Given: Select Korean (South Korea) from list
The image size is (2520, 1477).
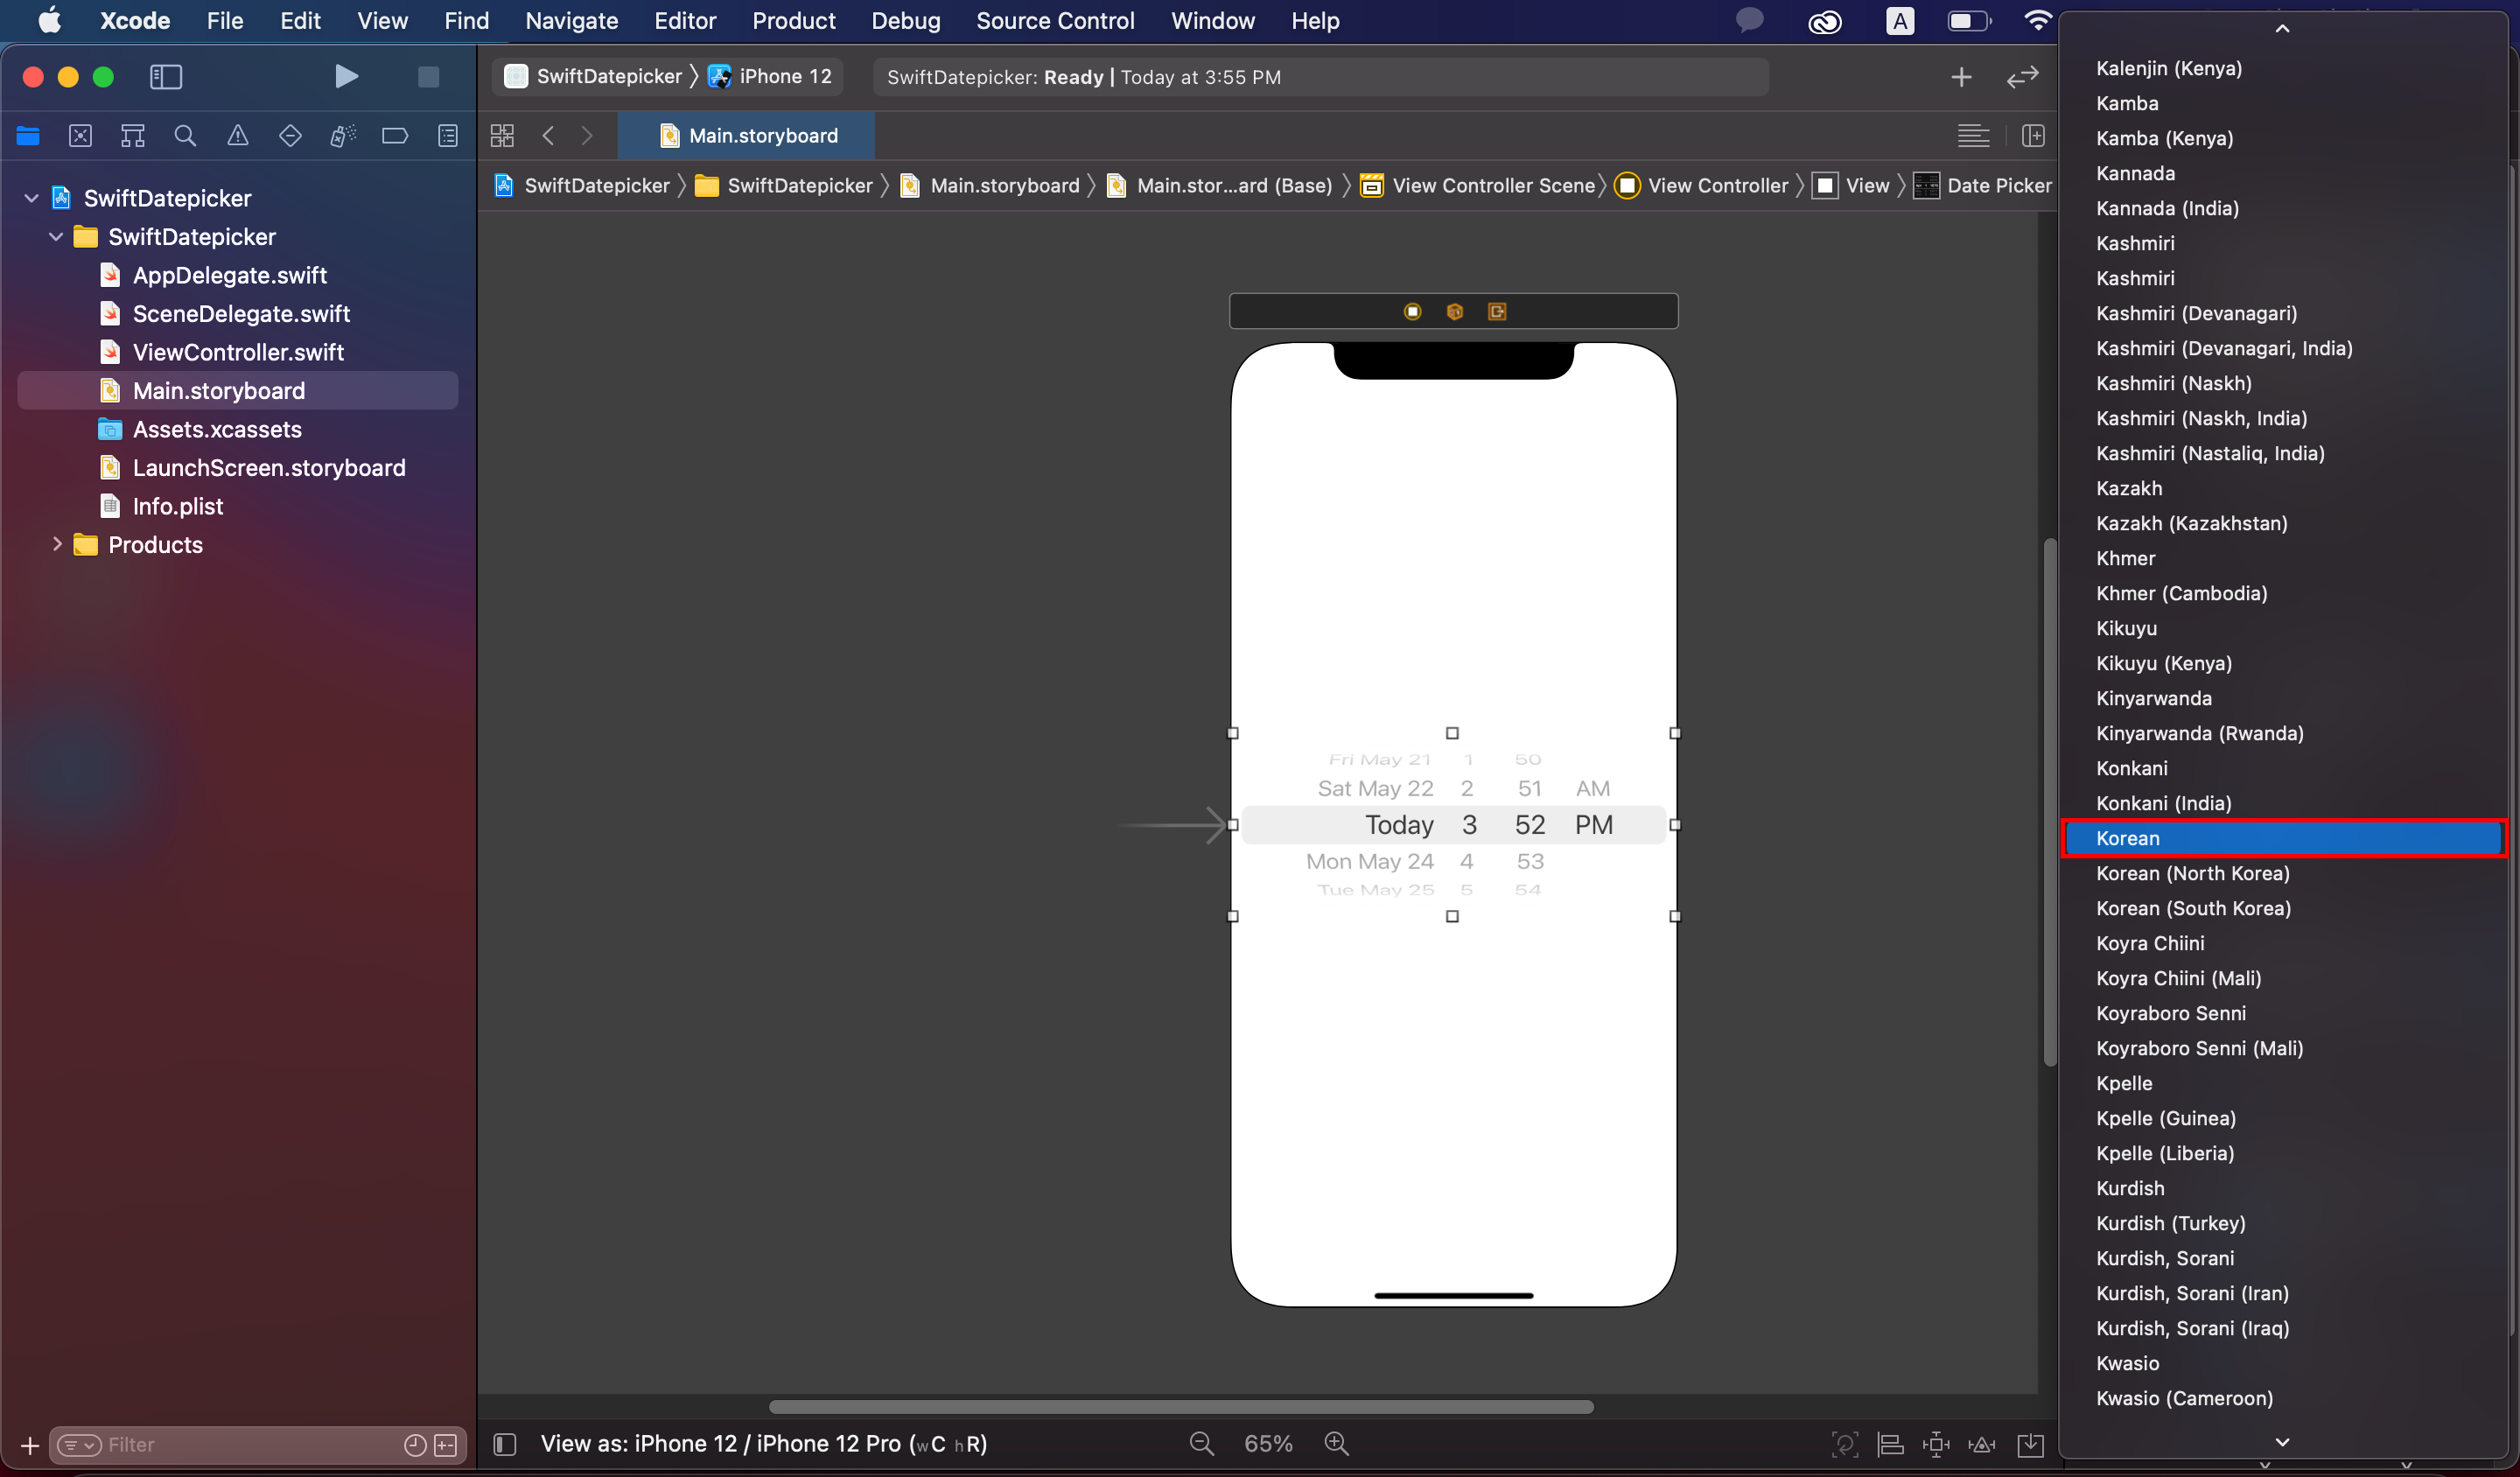Looking at the screenshot, I should click(x=2193, y=908).
